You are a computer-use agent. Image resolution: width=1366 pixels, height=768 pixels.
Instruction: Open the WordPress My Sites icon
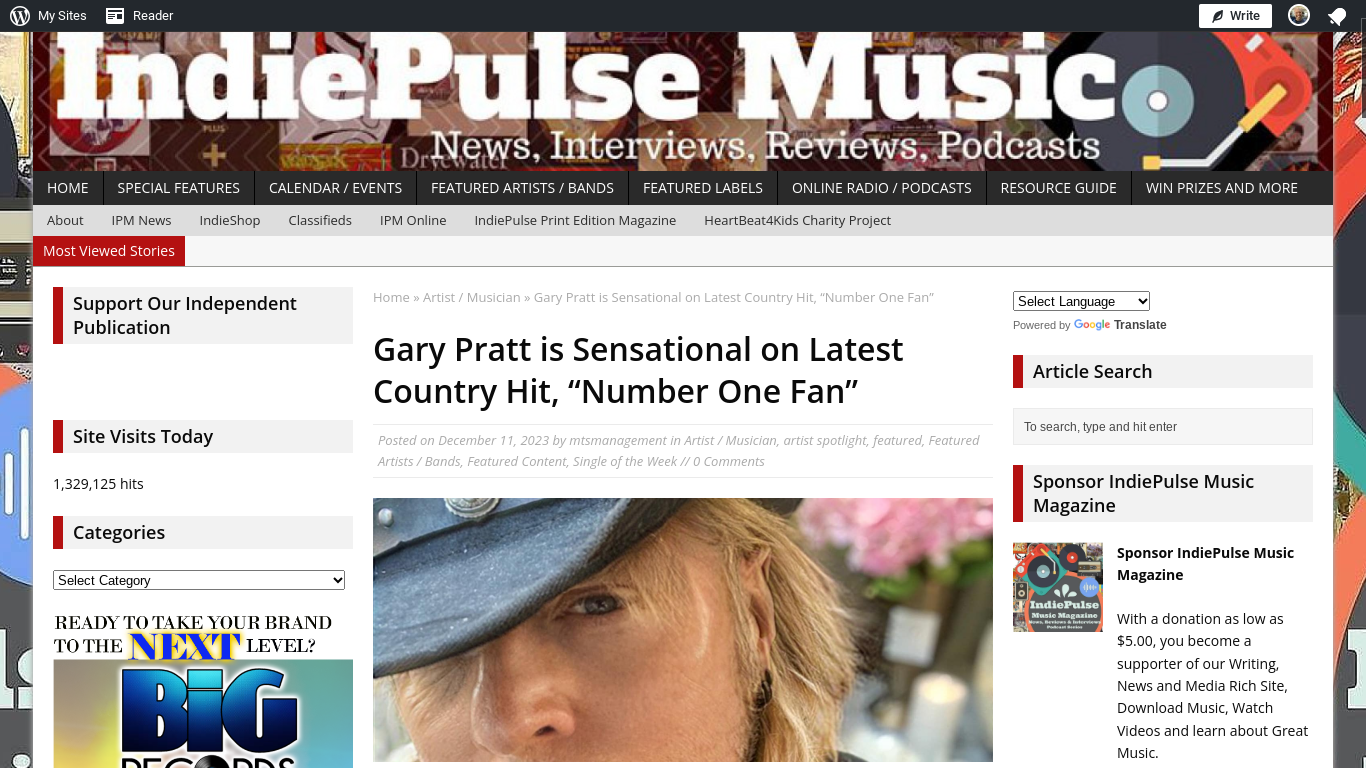20,16
